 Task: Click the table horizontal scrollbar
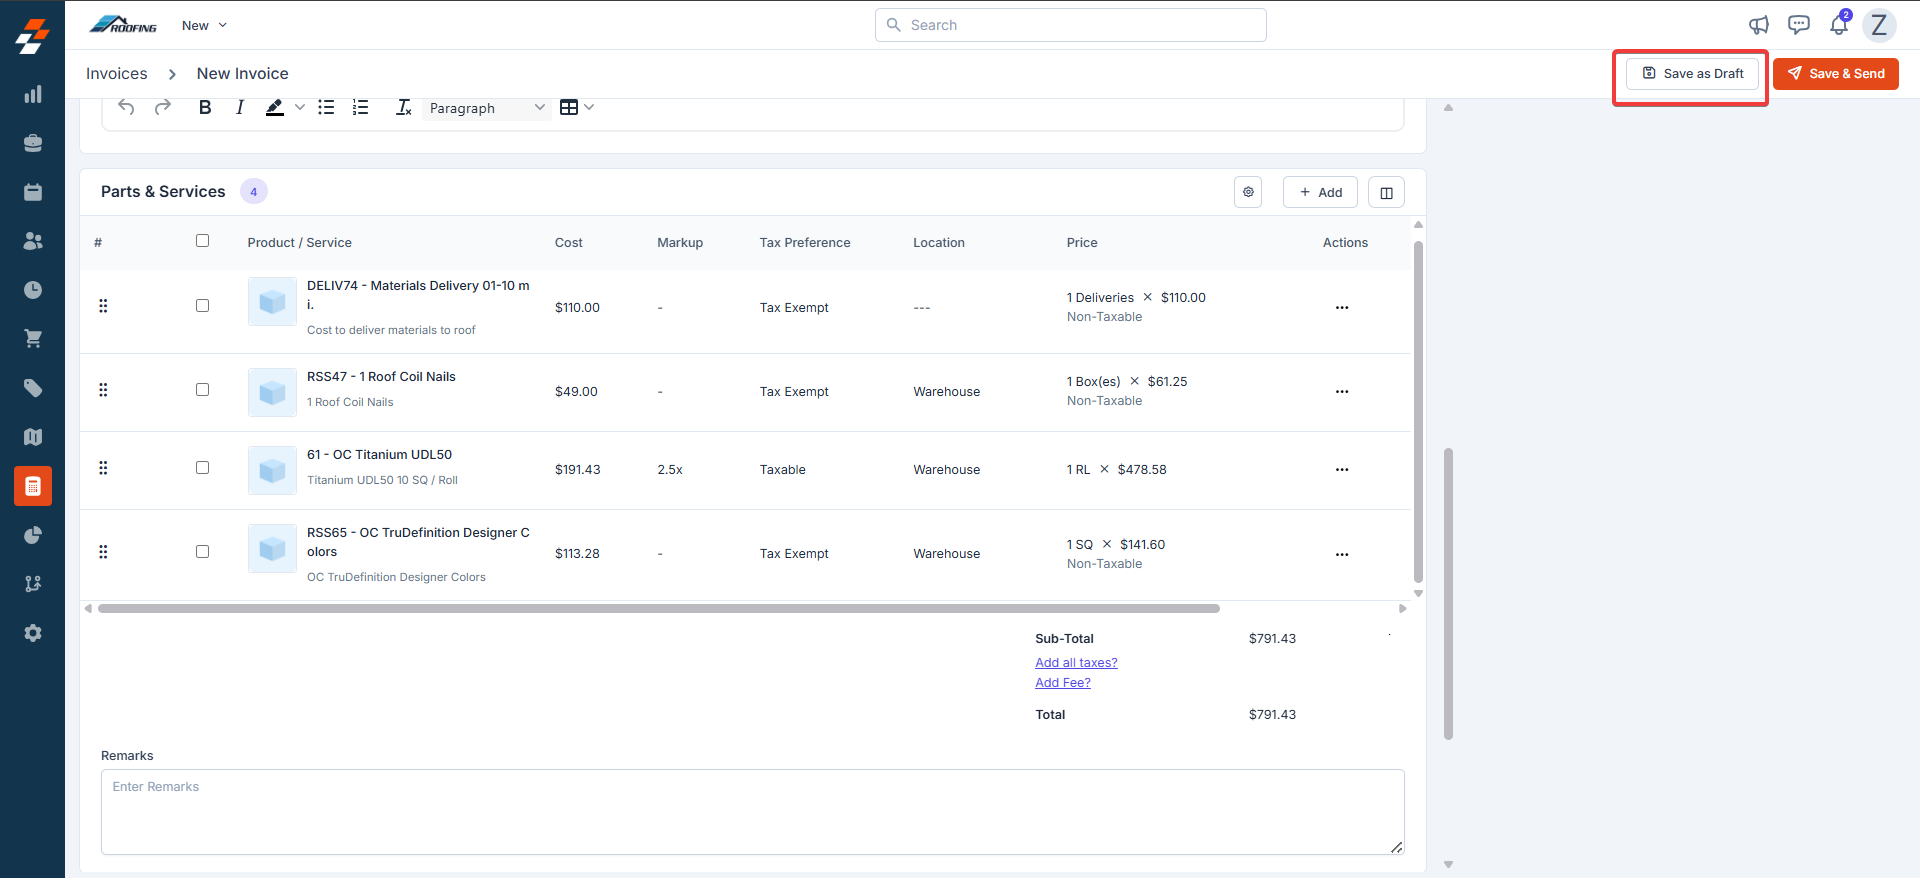(x=658, y=608)
